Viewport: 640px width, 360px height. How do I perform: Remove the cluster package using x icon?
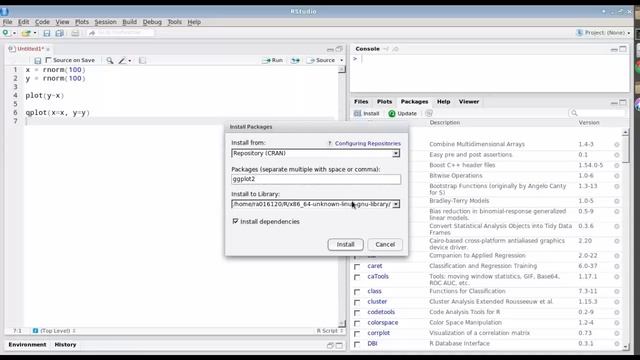(x=617, y=302)
